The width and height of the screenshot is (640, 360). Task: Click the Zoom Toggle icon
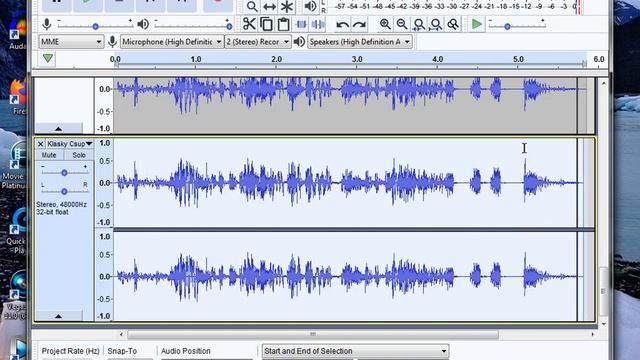point(453,25)
